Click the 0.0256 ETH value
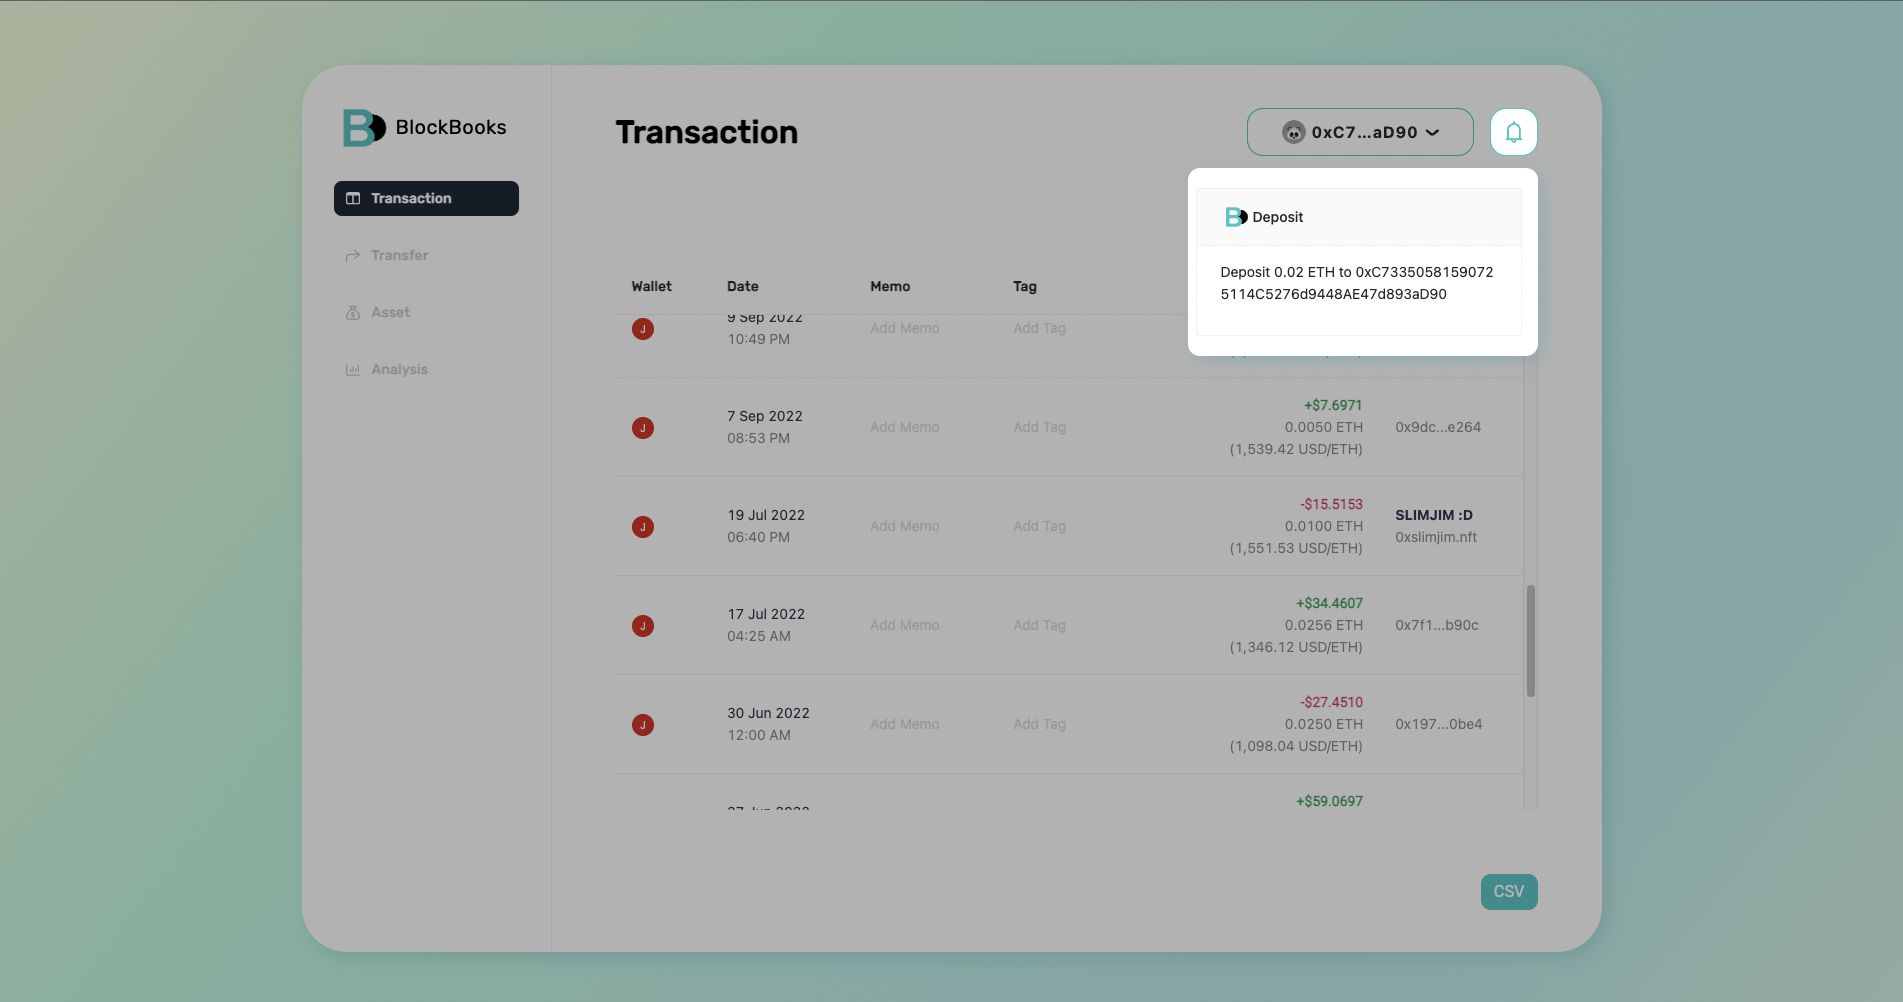Viewport: 1903px width, 1002px height. [1324, 625]
